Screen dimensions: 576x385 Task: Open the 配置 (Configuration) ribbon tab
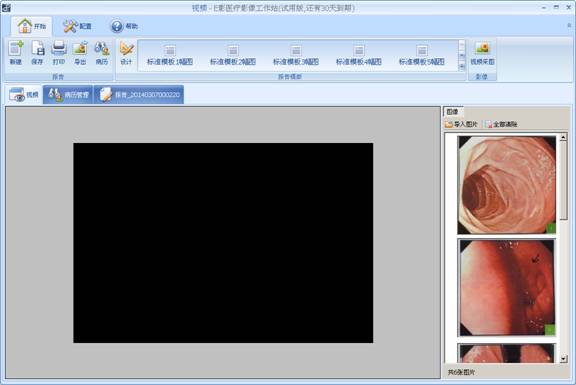(78, 26)
